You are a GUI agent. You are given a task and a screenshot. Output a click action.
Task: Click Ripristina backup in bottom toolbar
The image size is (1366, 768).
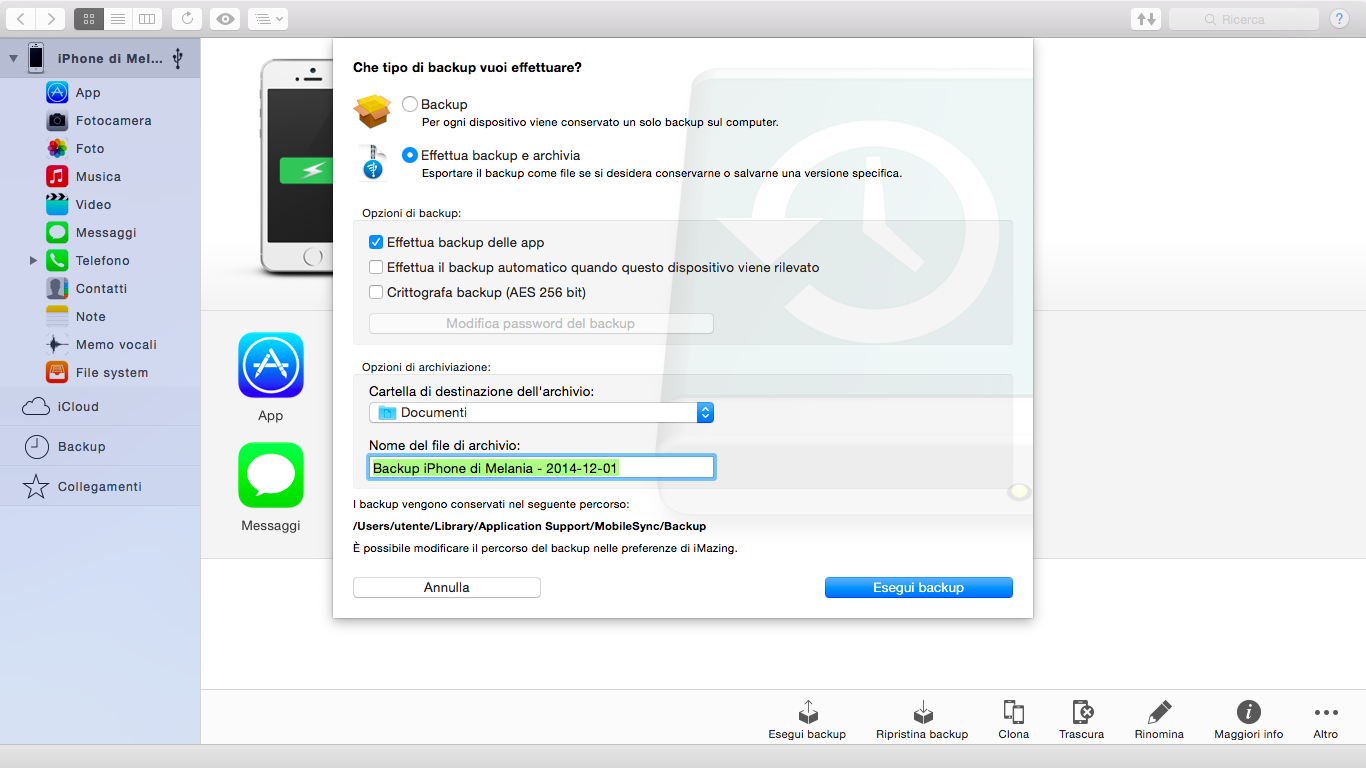pos(922,720)
